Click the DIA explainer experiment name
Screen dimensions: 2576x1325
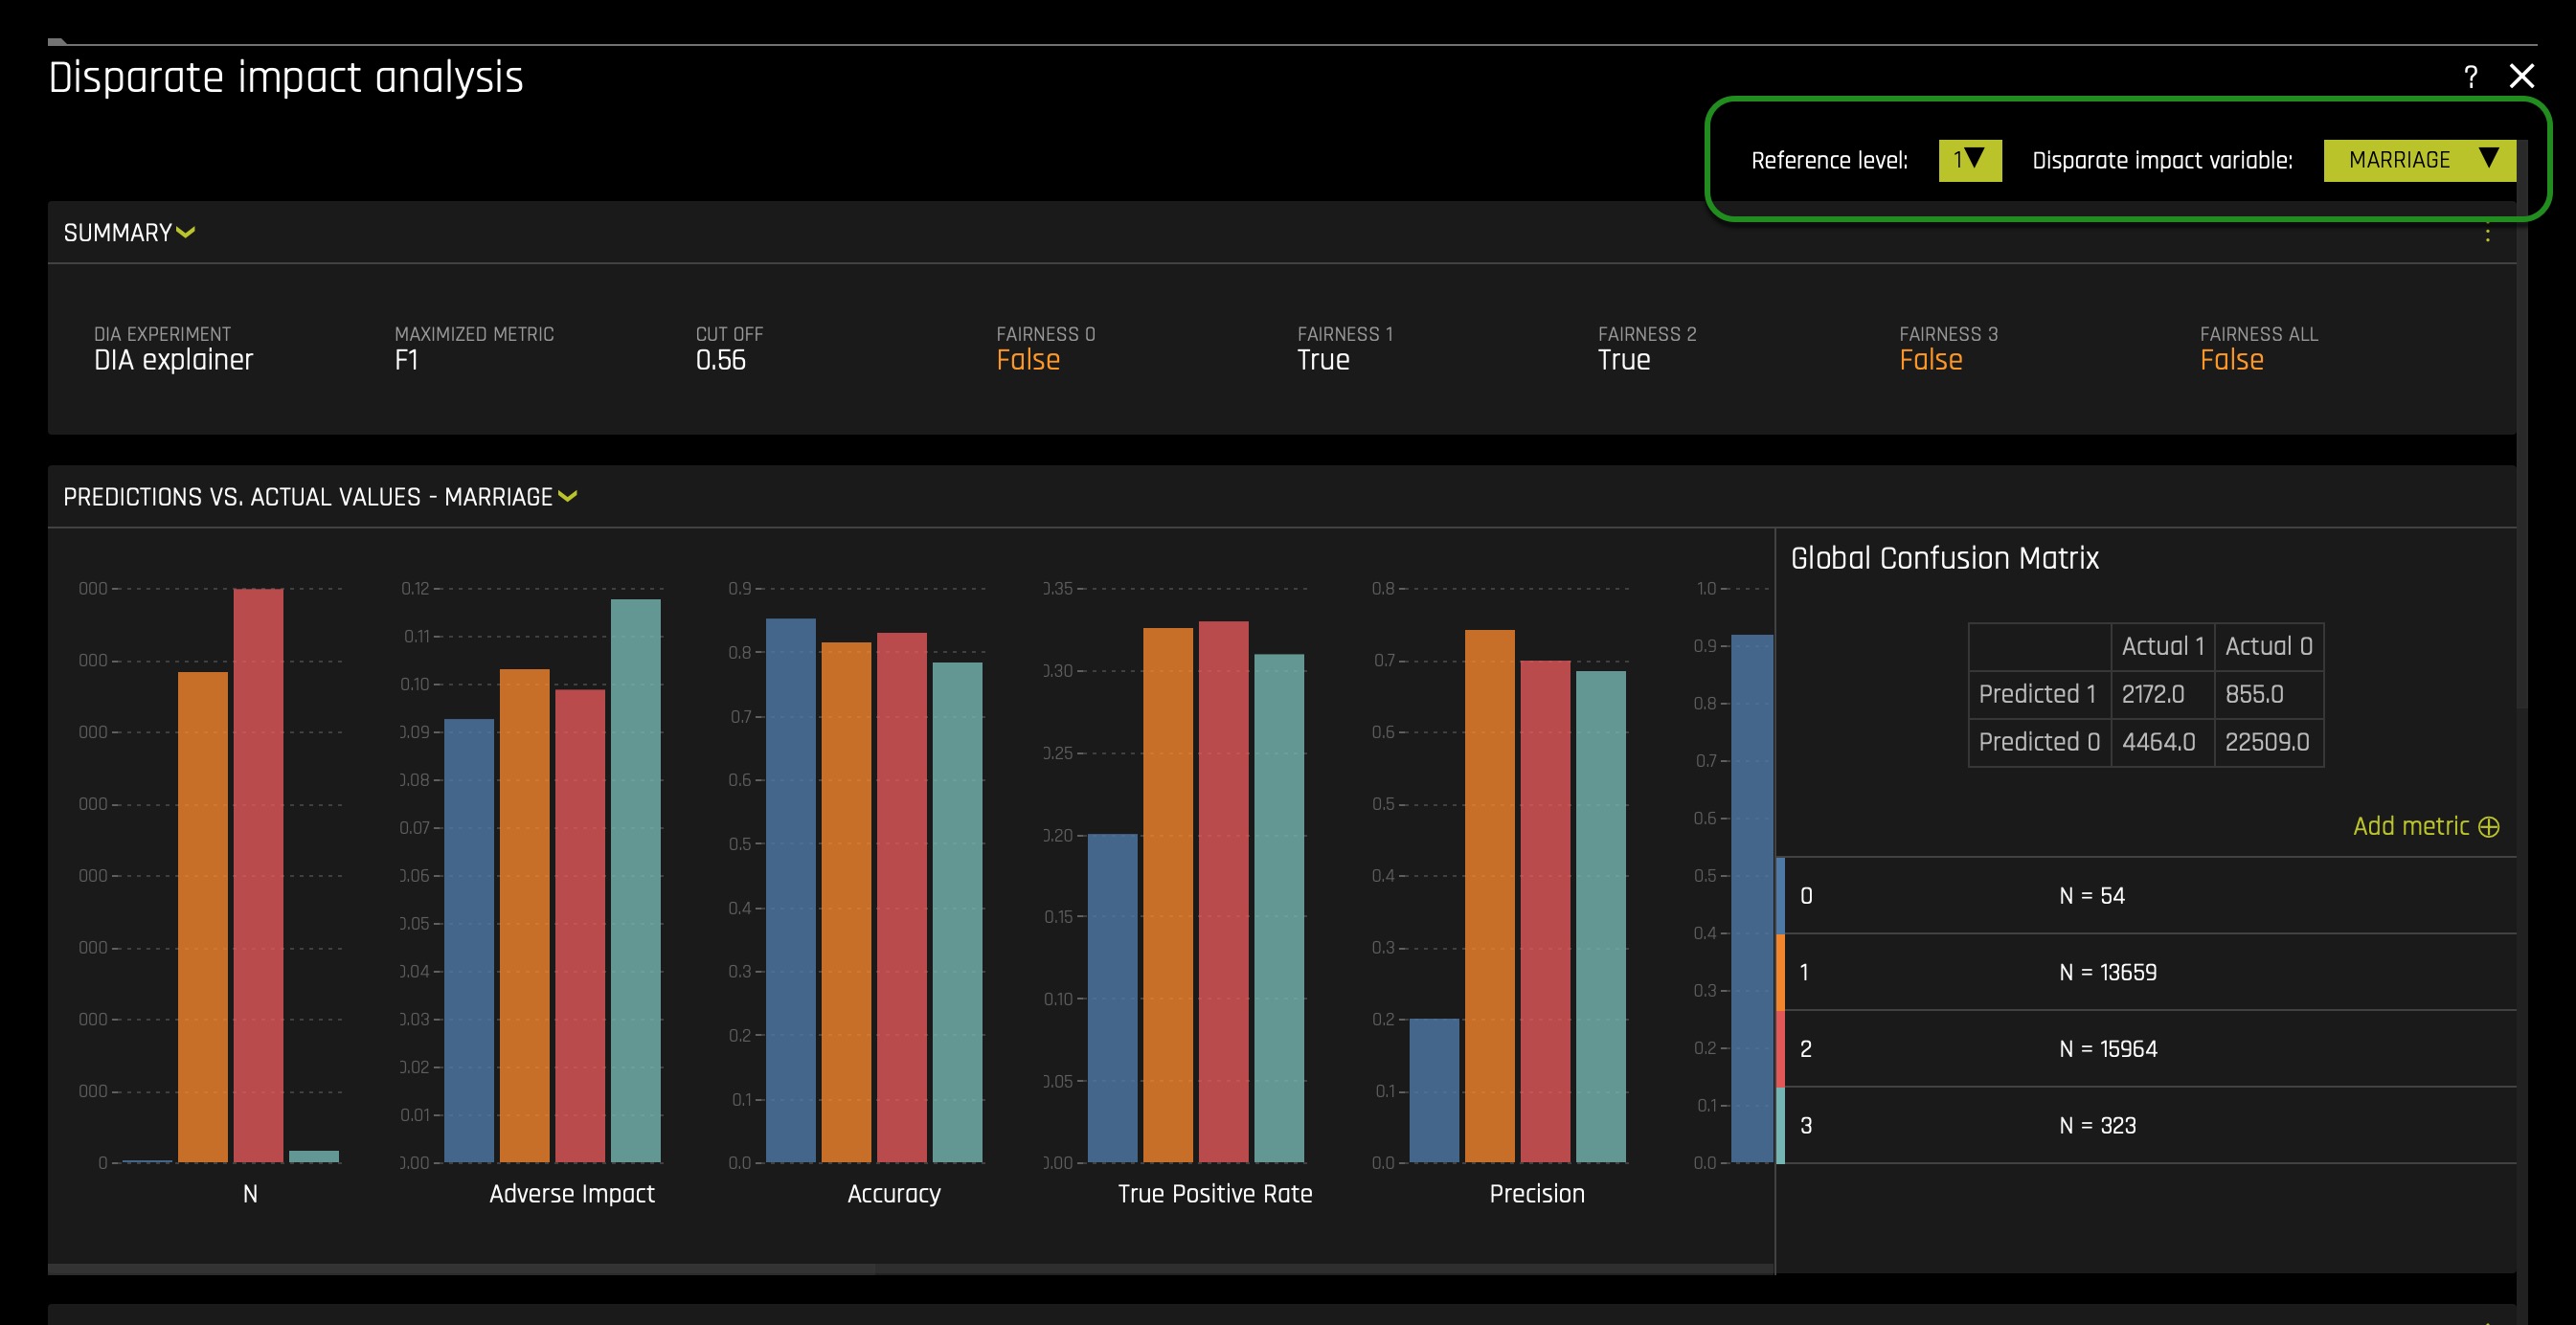[x=173, y=360]
